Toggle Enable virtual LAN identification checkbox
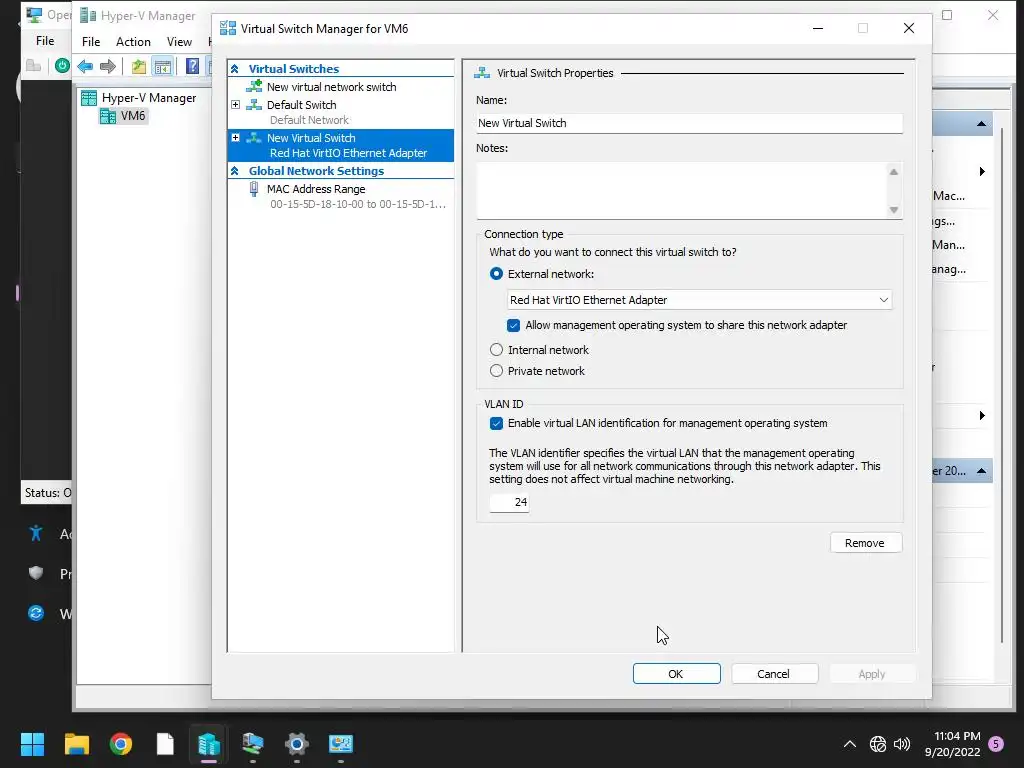The width and height of the screenshot is (1024, 768). [496, 423]
